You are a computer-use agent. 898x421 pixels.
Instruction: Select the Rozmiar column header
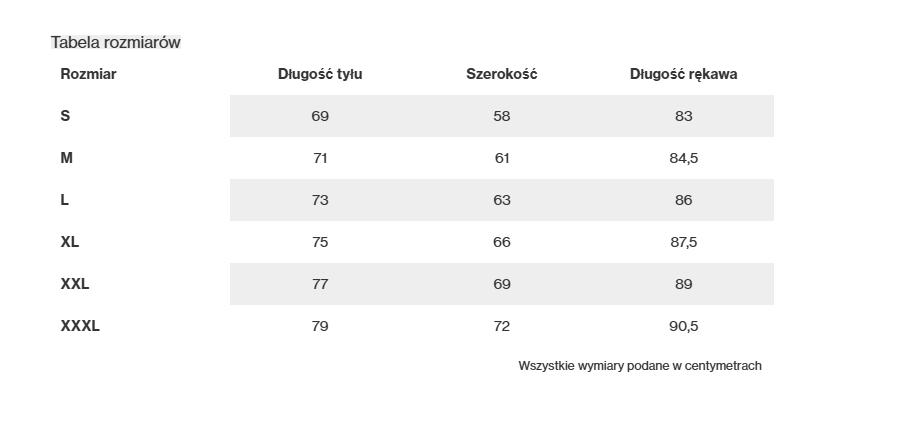pos(89,74)
